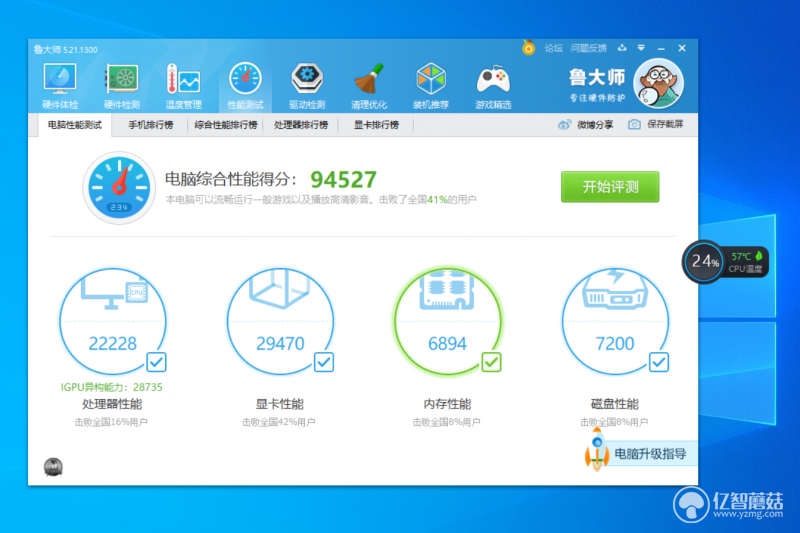Open 硬件检测 hardware detection
The image size is (800, 533).
(121, 86)
